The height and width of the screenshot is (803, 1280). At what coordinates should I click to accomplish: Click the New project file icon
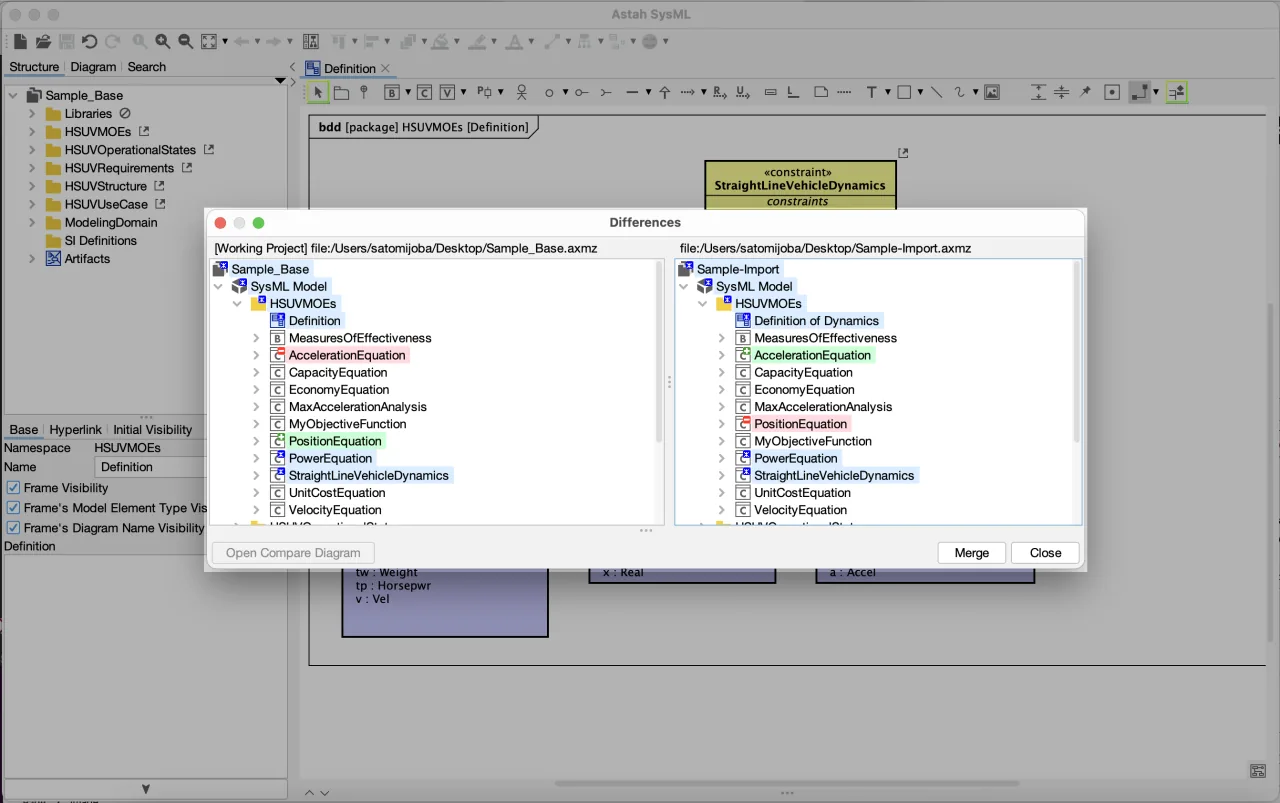click(20, 41)
